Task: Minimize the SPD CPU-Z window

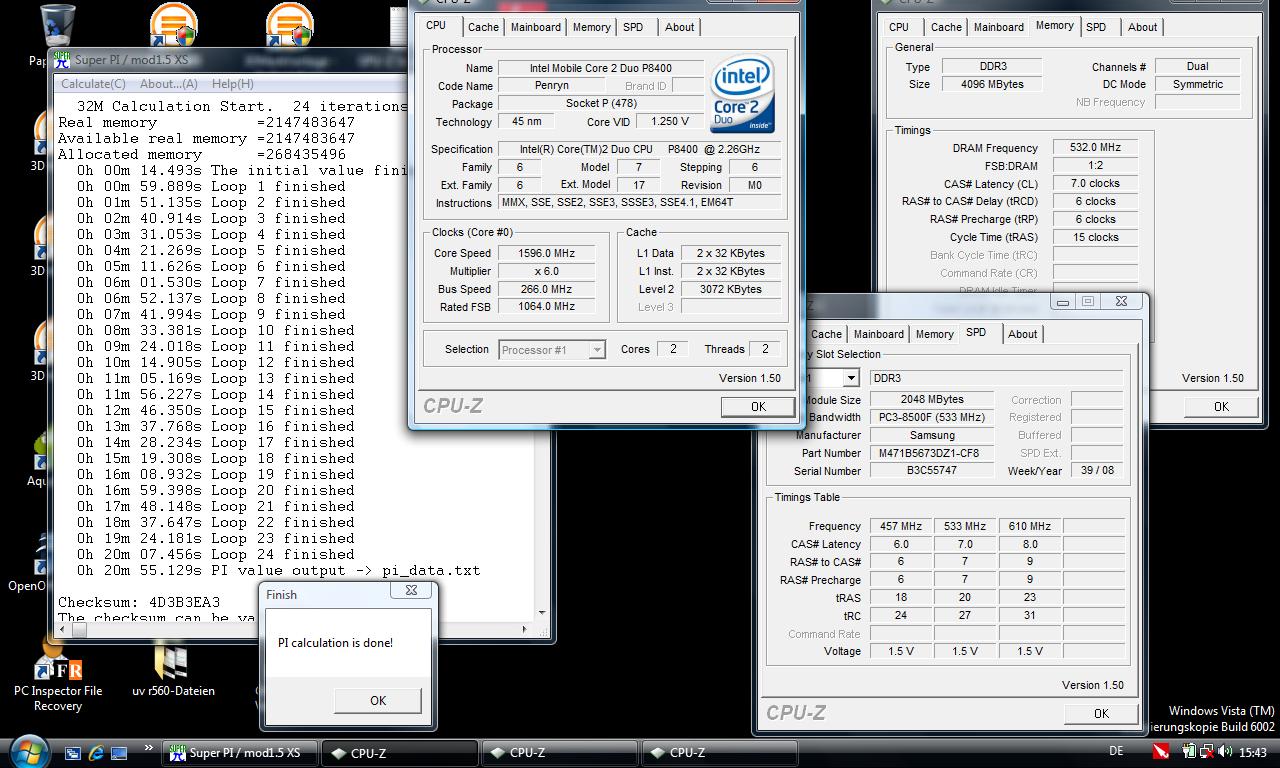Action: [1064, 301]
